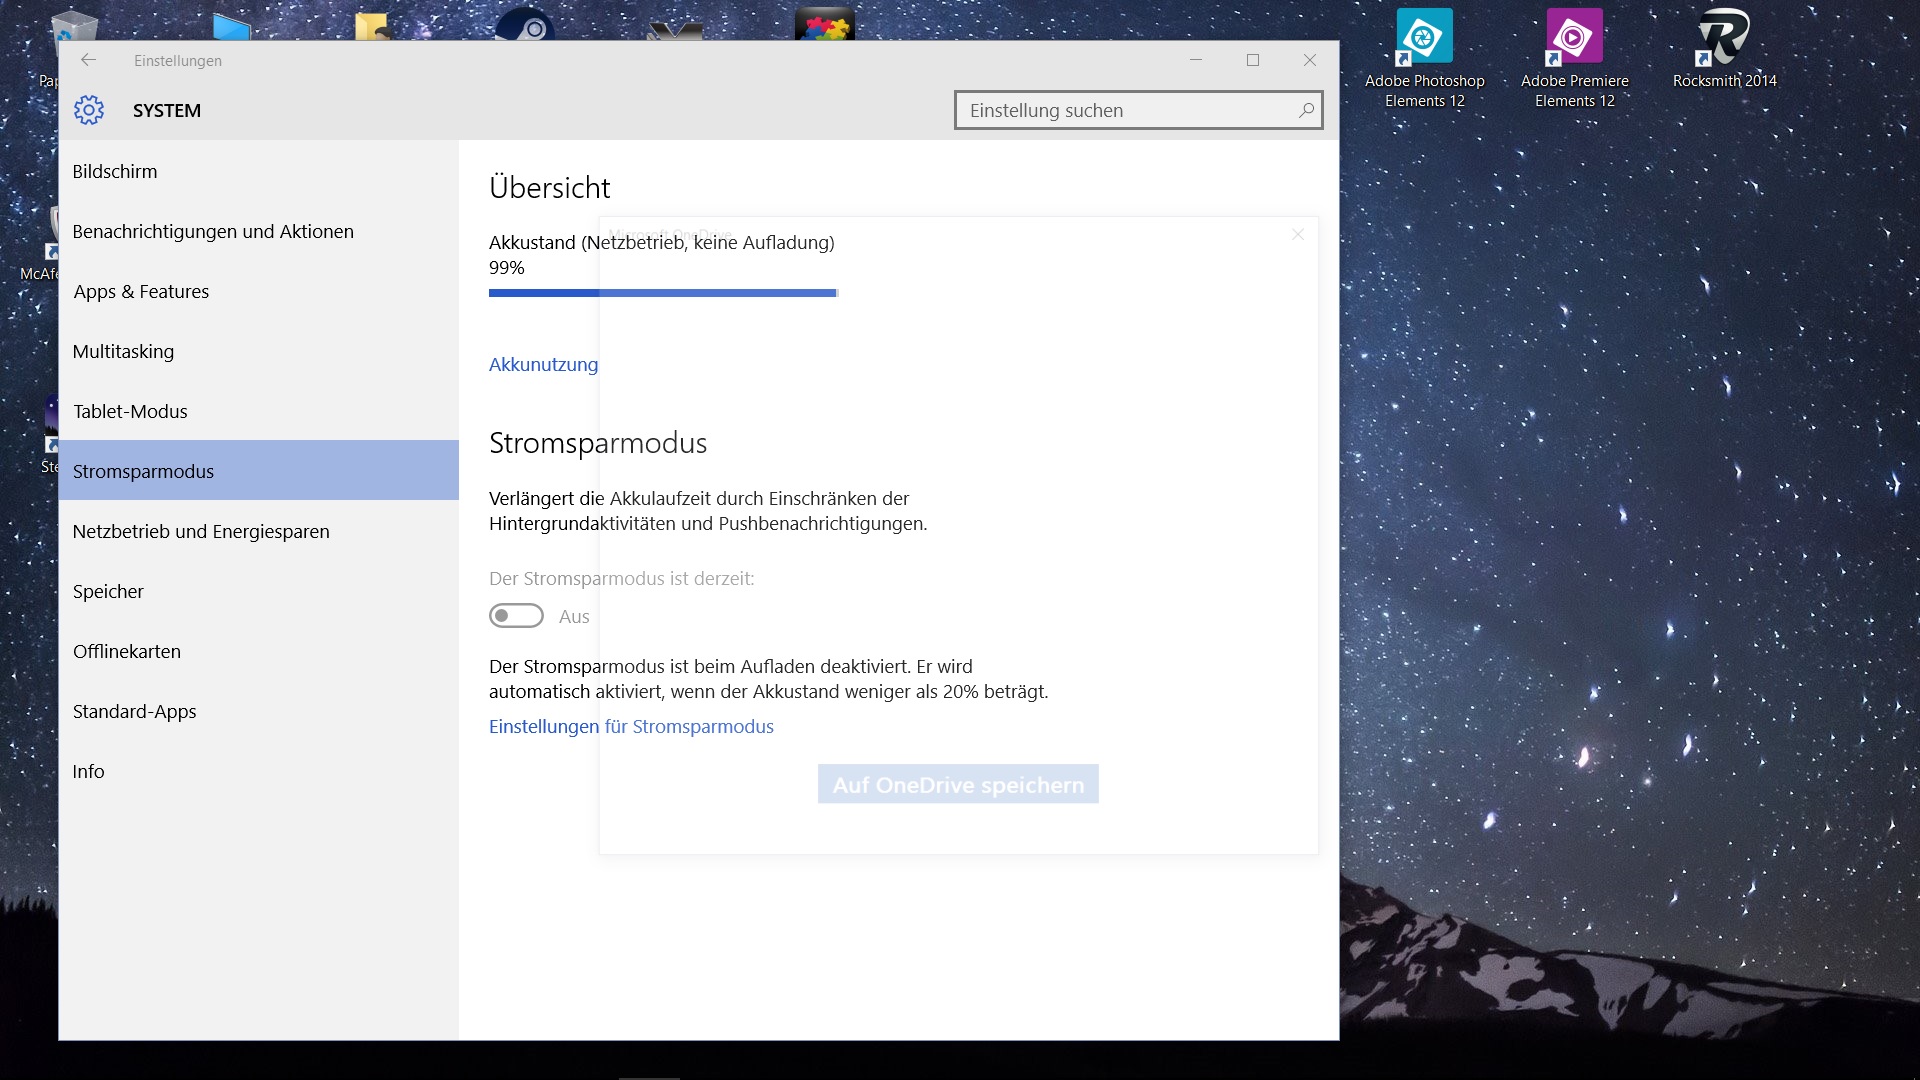Viewport: 1920px width, 1080px height.
Task: Click the Akkustand progress bar
Action: (x=662, y=293)
